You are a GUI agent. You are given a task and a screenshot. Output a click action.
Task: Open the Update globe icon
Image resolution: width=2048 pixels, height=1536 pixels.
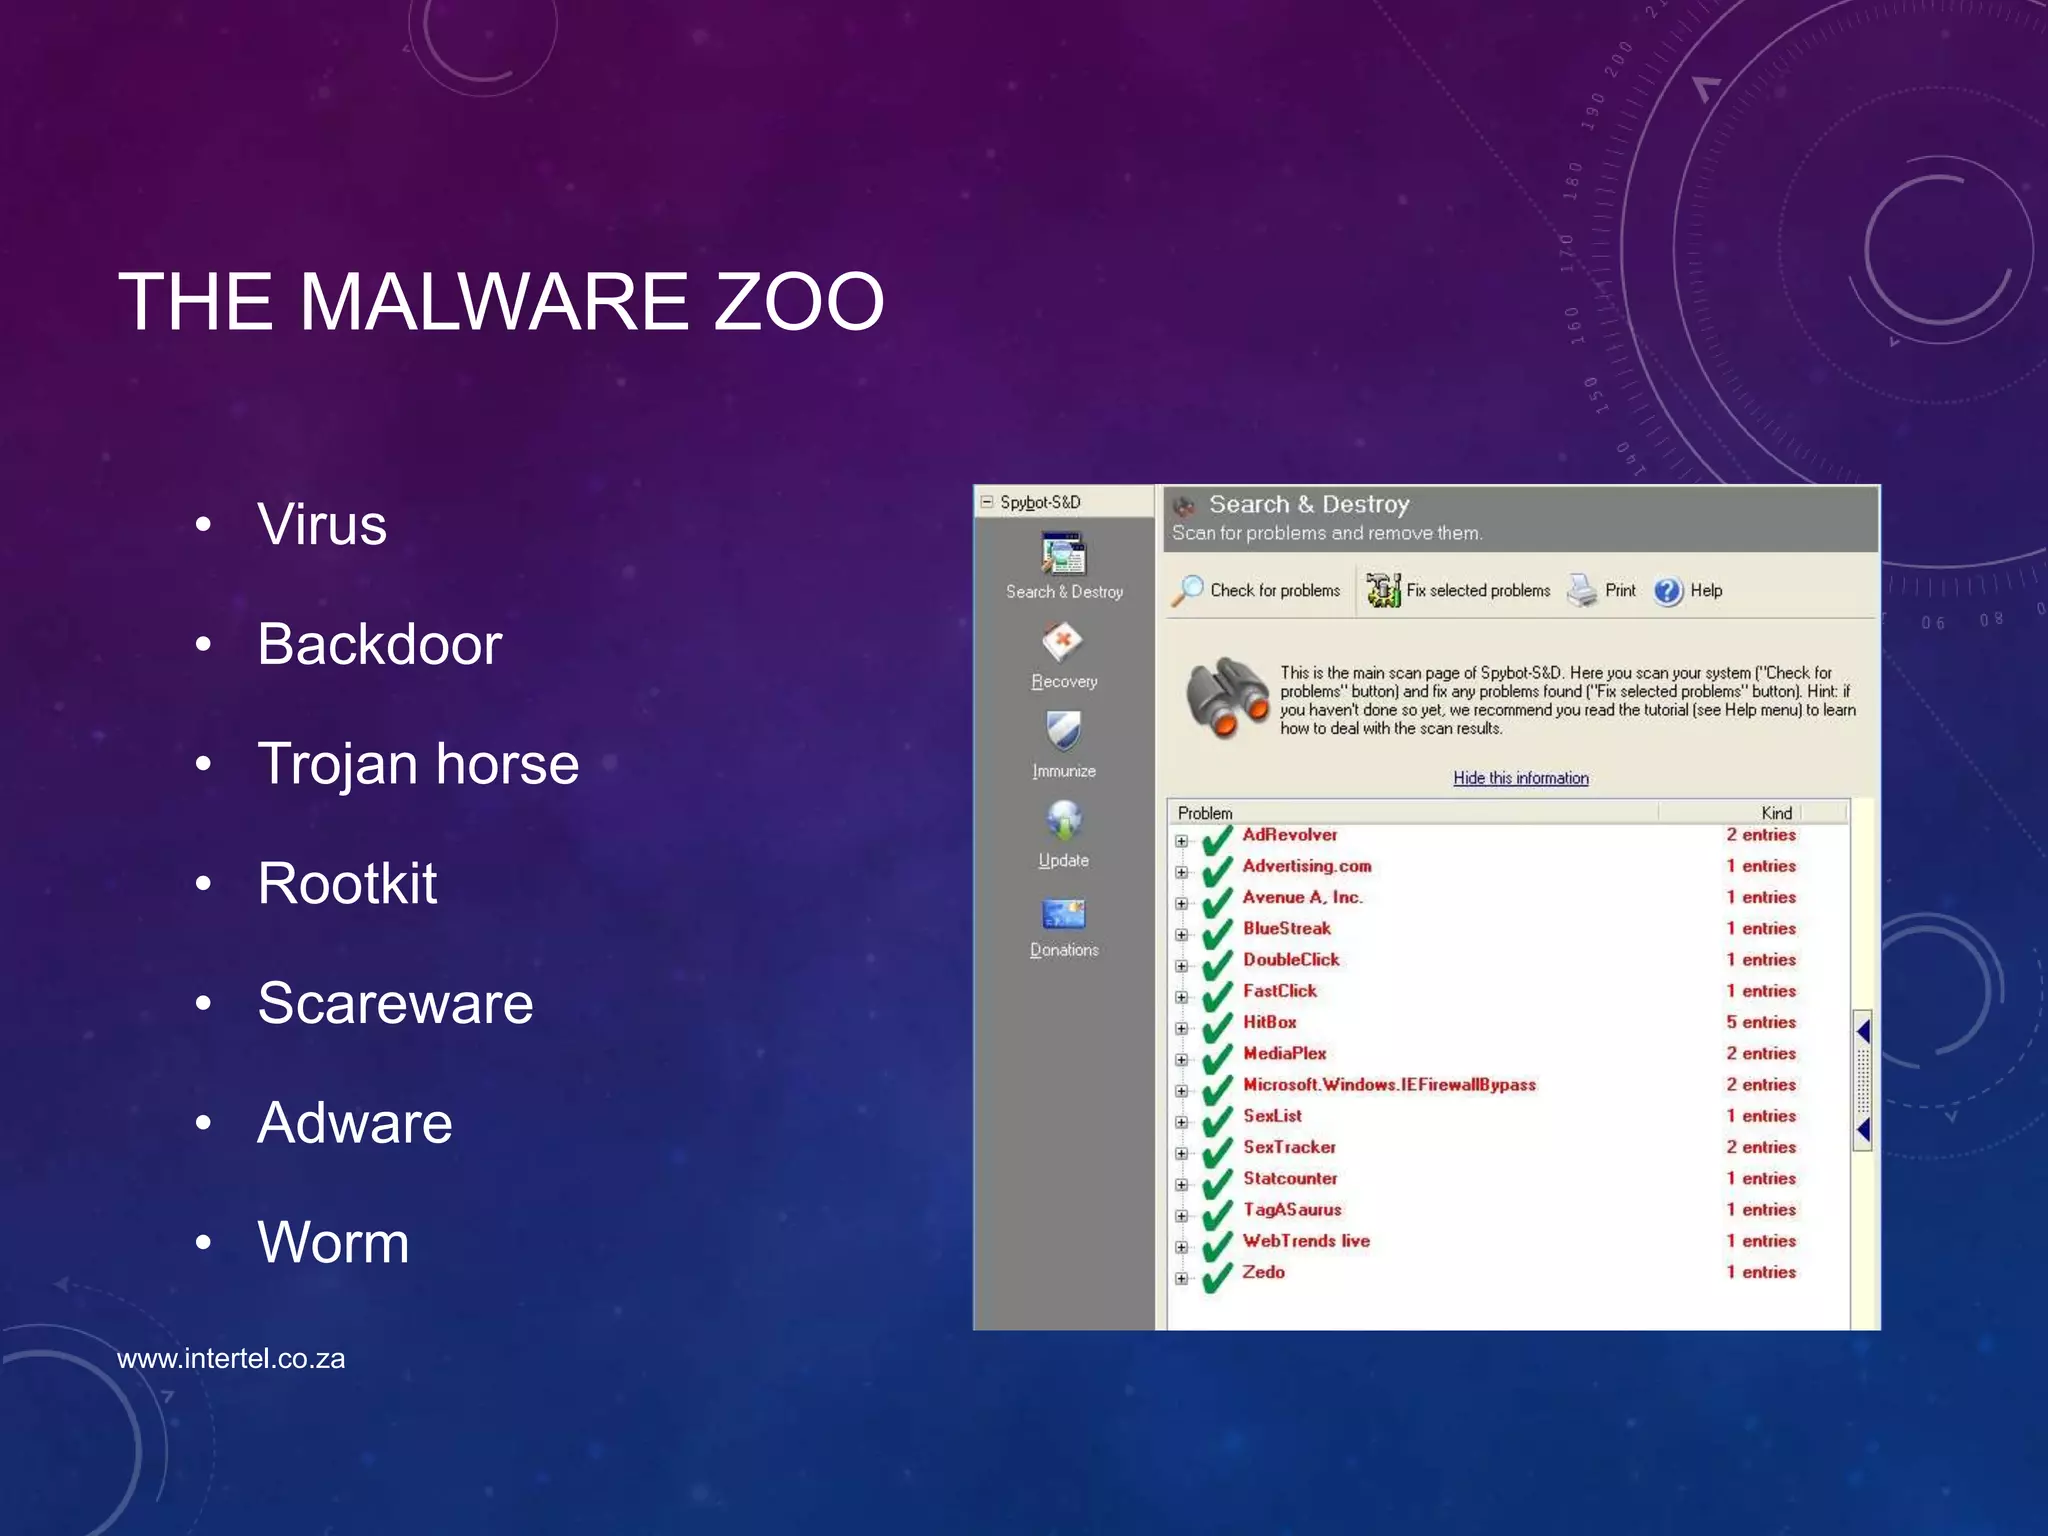1064,821
